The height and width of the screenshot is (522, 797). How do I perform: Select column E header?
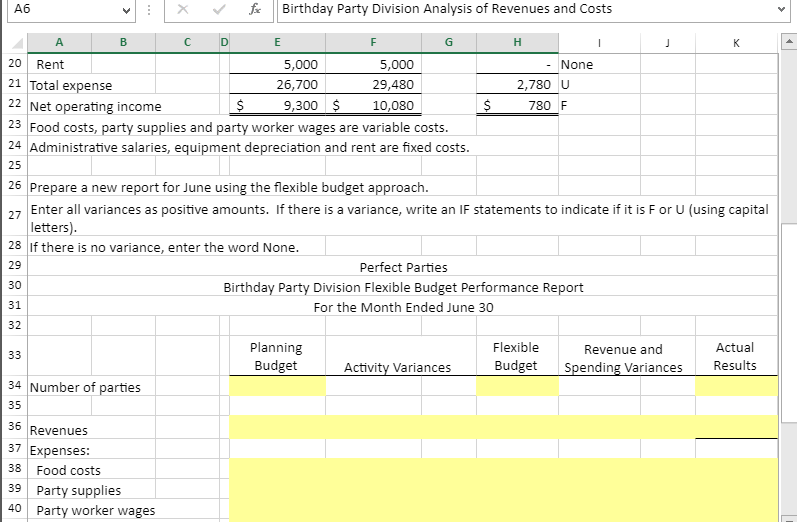[277, 43]
